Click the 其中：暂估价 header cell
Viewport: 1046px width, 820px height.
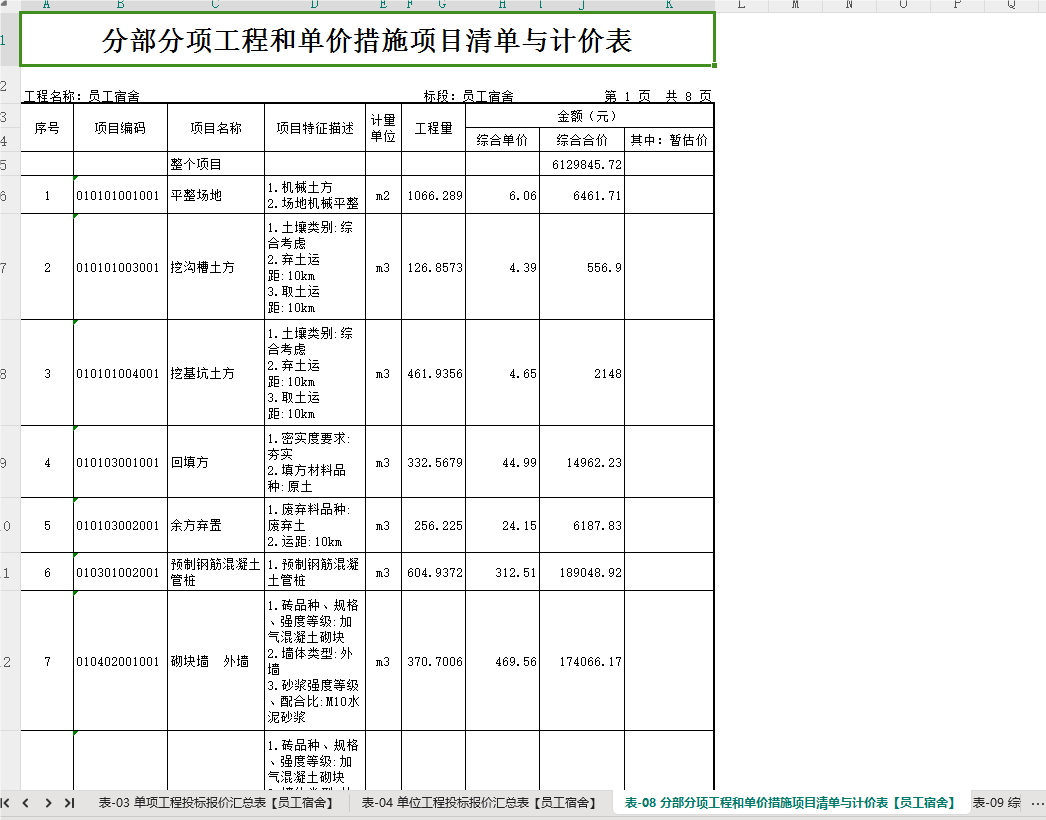669,140
